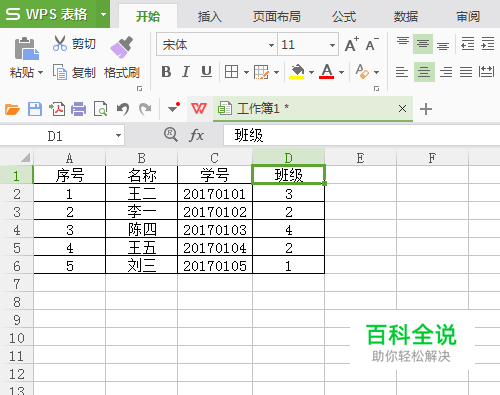
Task: Click the clear formatting eraser icon
Action: pos(362,71)
